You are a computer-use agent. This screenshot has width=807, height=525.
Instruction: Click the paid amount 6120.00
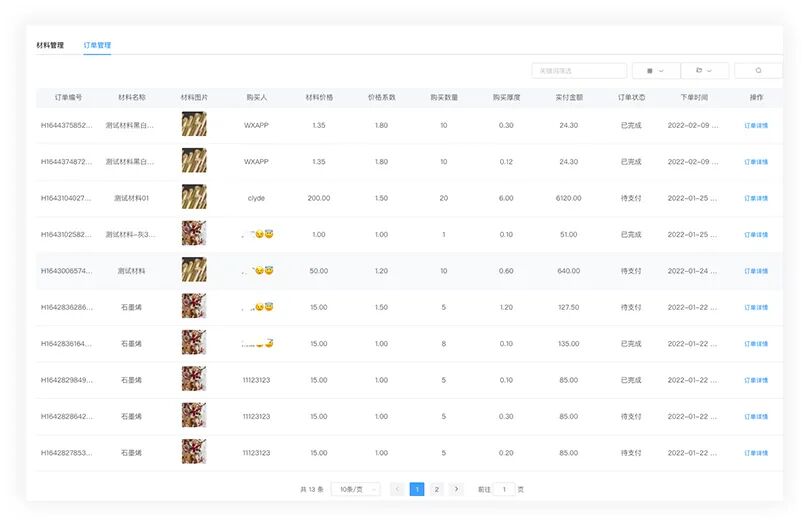569,198
